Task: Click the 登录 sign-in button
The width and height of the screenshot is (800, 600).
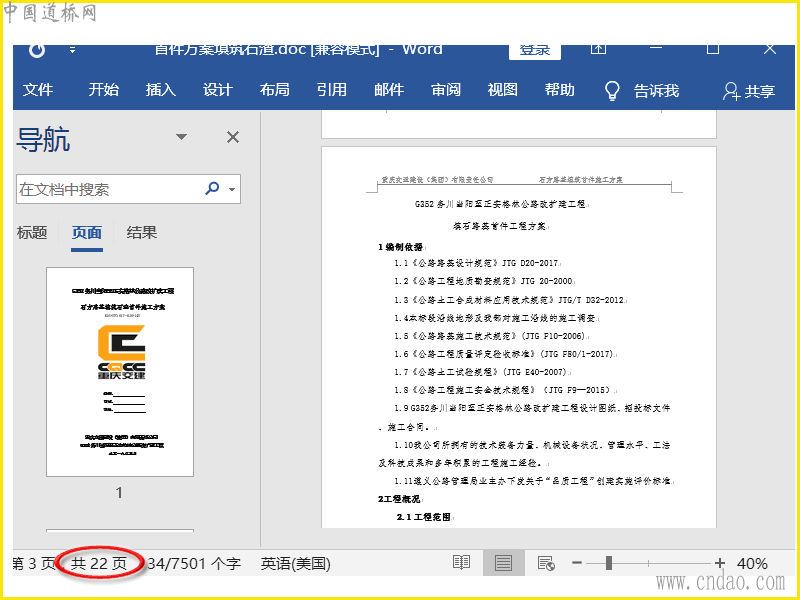Action: tap(535, 51)
